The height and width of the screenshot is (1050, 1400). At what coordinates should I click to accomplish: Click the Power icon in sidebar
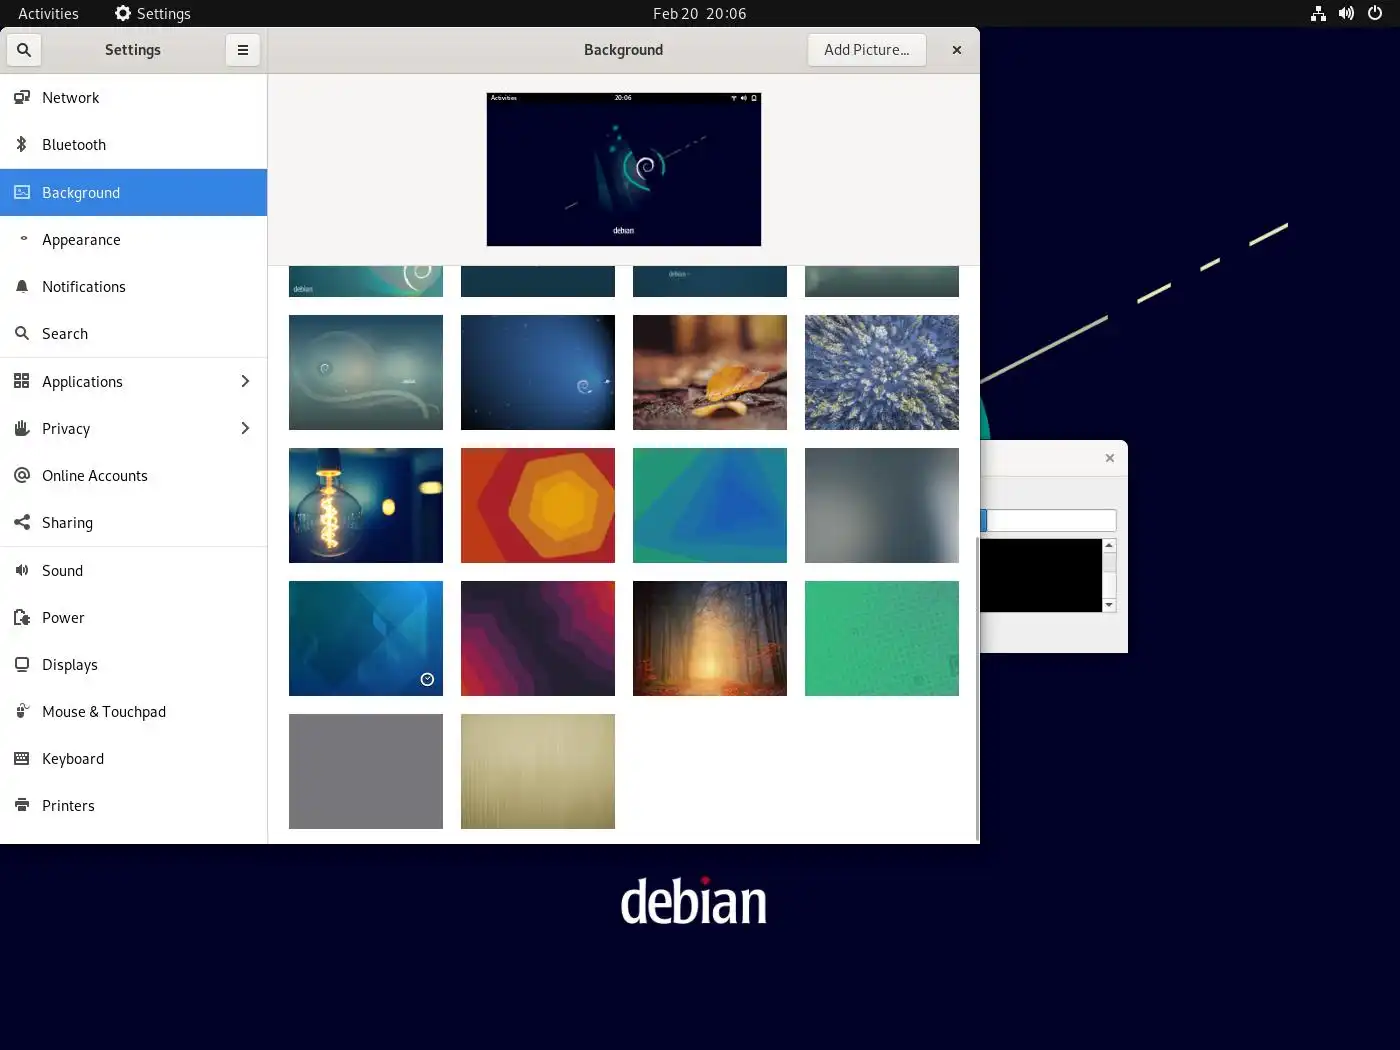pyautogui.click(x=22, y=617)
